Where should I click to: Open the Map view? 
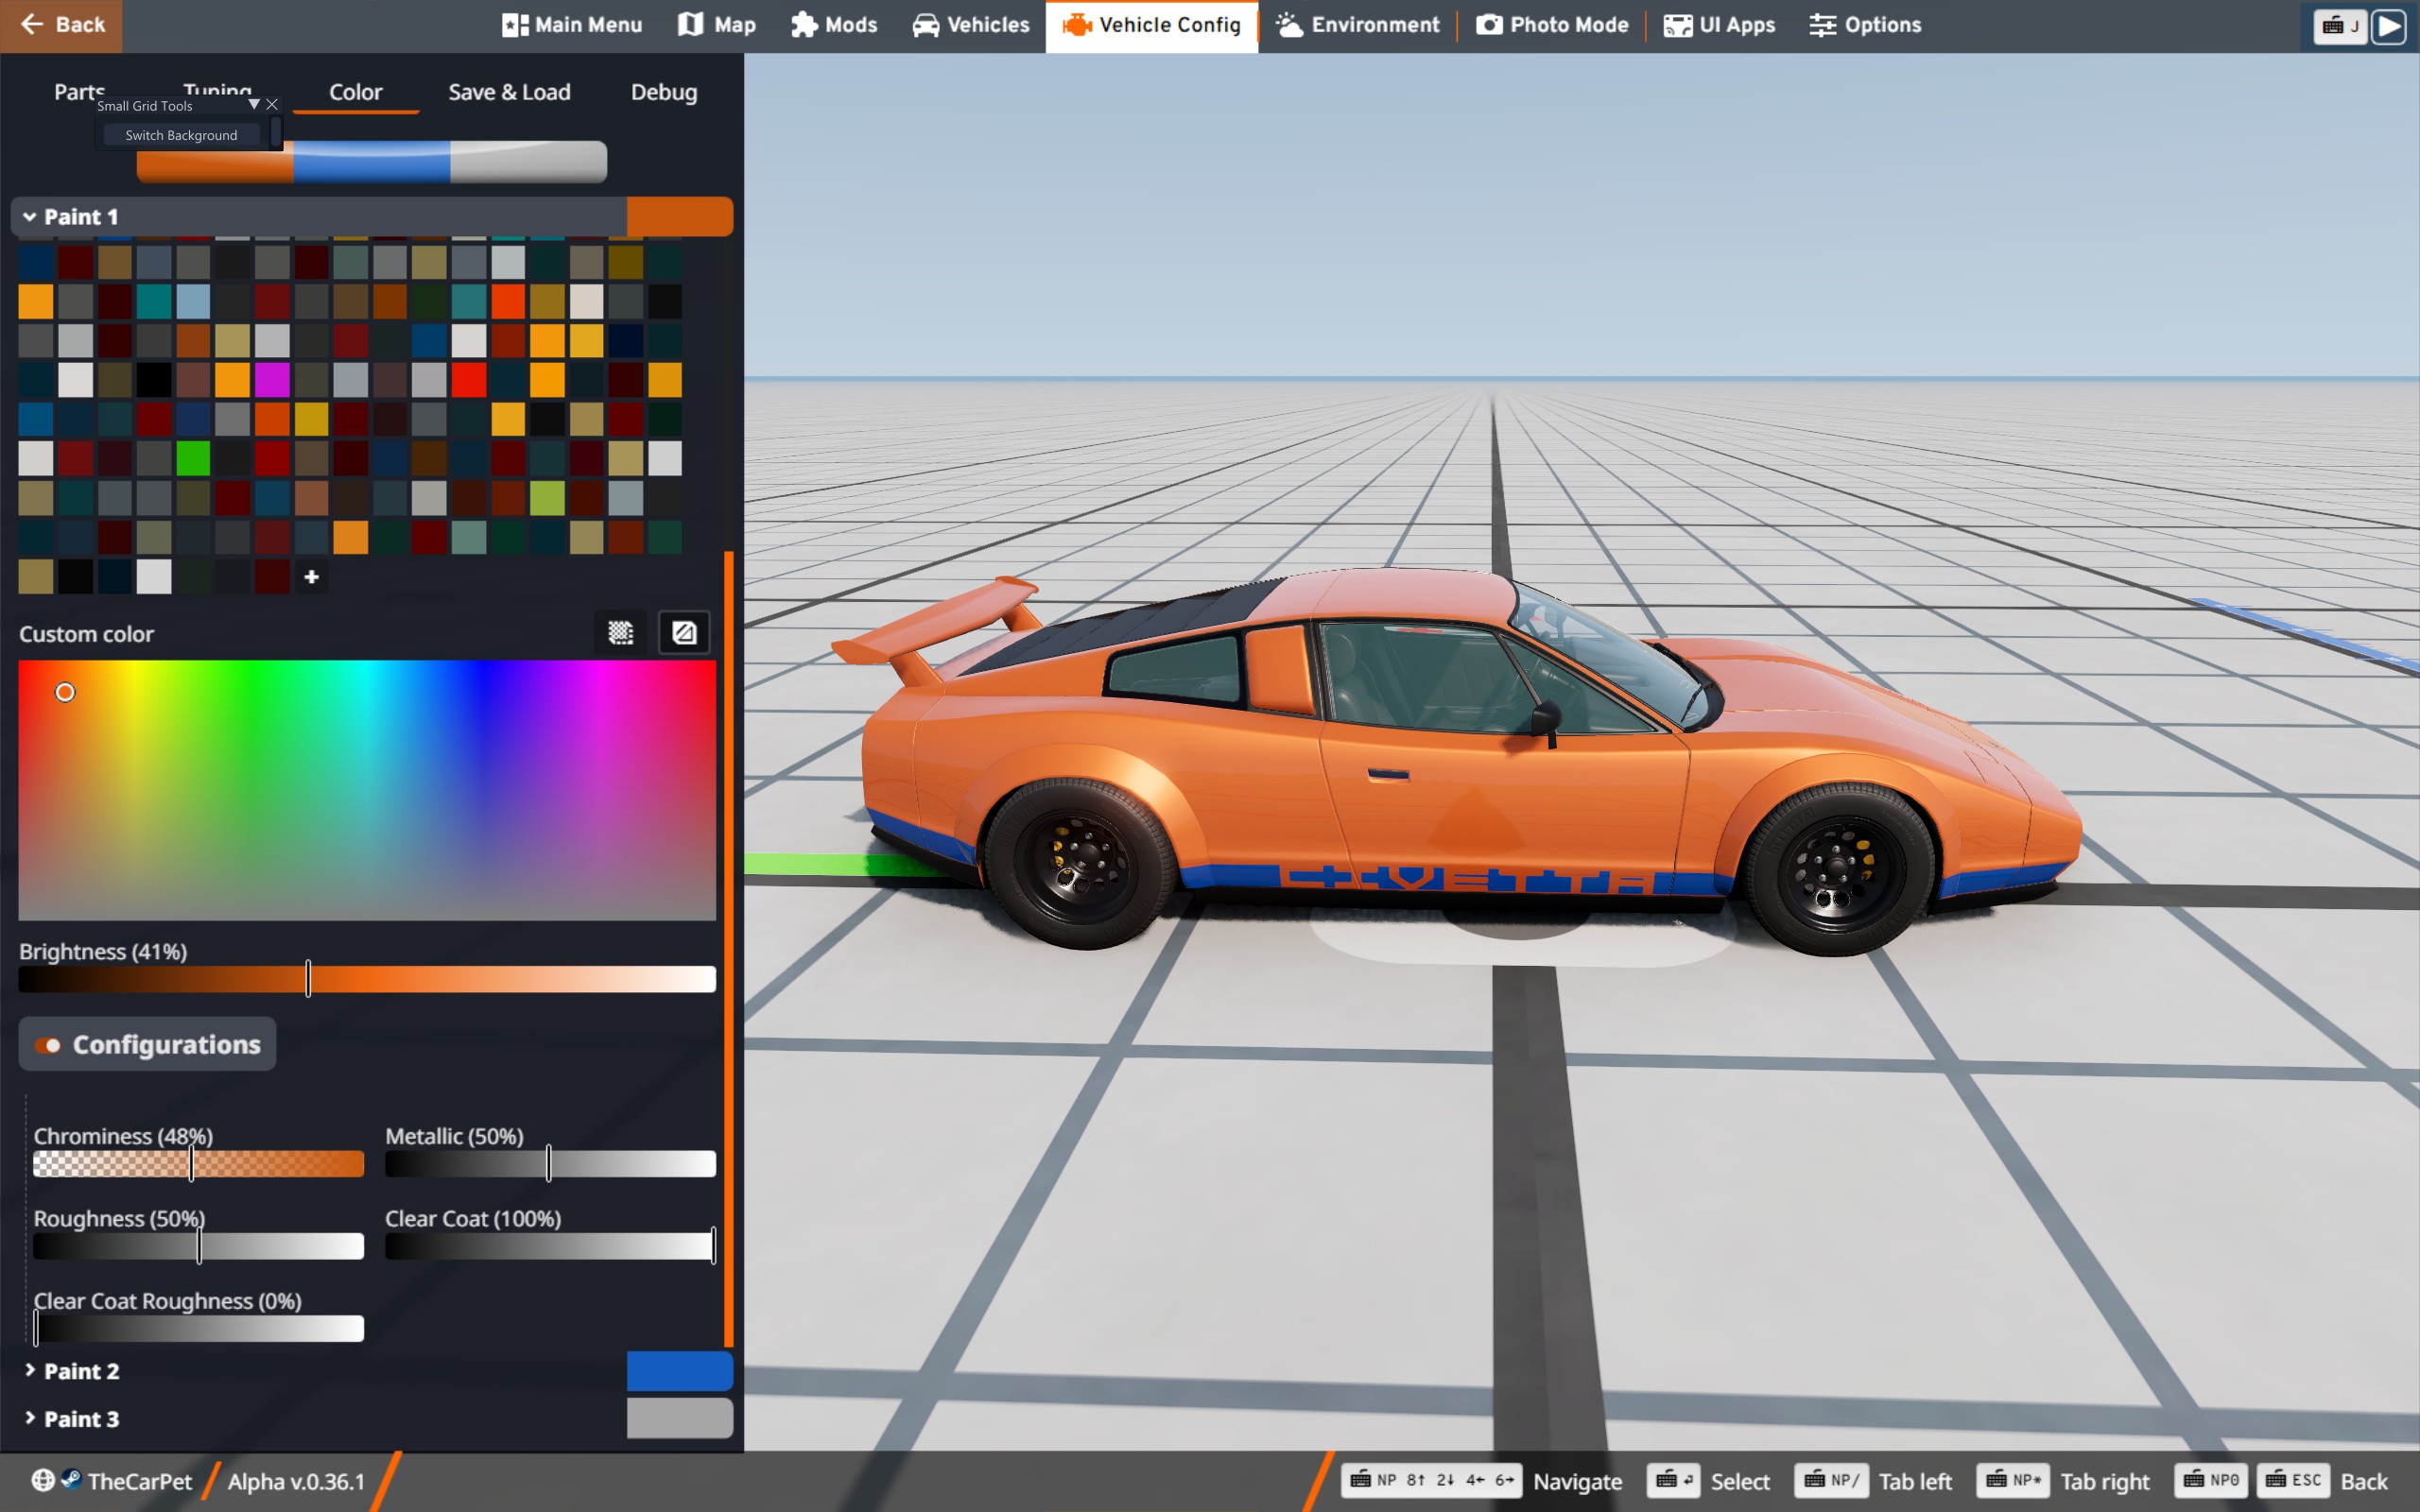pos(716,25)
